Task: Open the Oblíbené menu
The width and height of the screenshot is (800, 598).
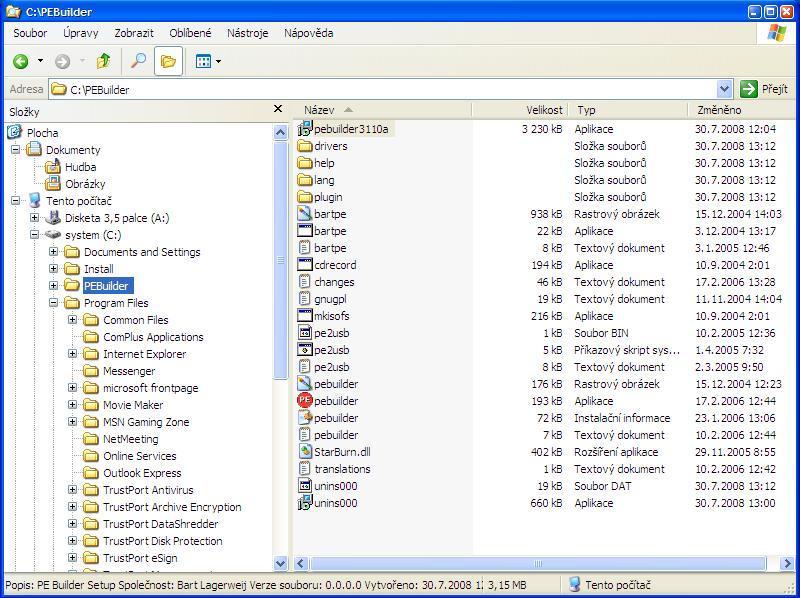Action: [190, 33]
